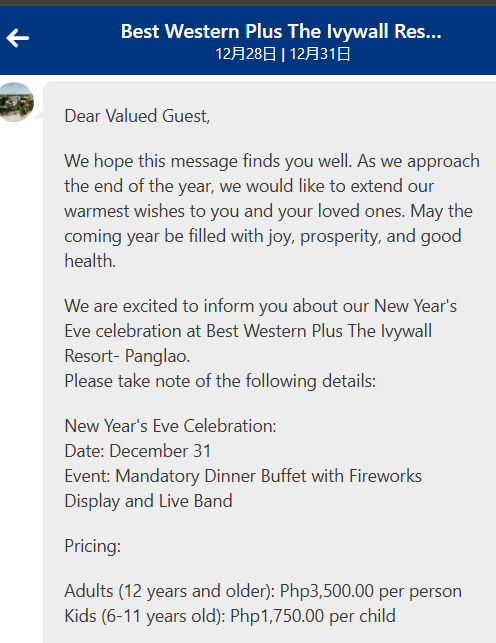
Task: Click the "We hope this message finds you well" line
Action: click(x=272, y=161)
